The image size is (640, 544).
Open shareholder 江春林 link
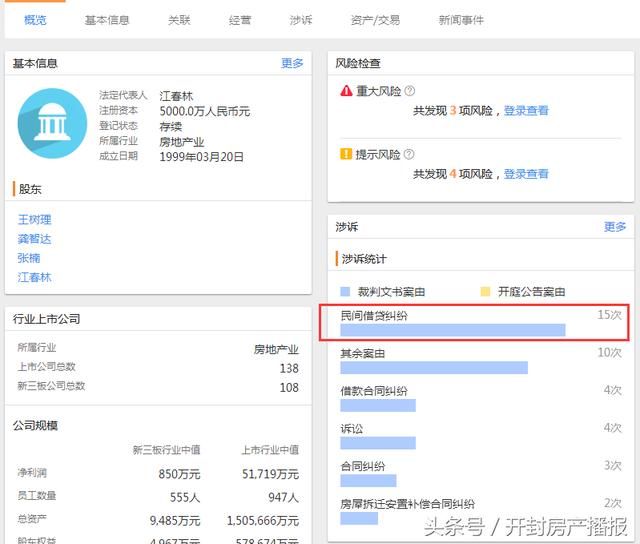point(35,278)
